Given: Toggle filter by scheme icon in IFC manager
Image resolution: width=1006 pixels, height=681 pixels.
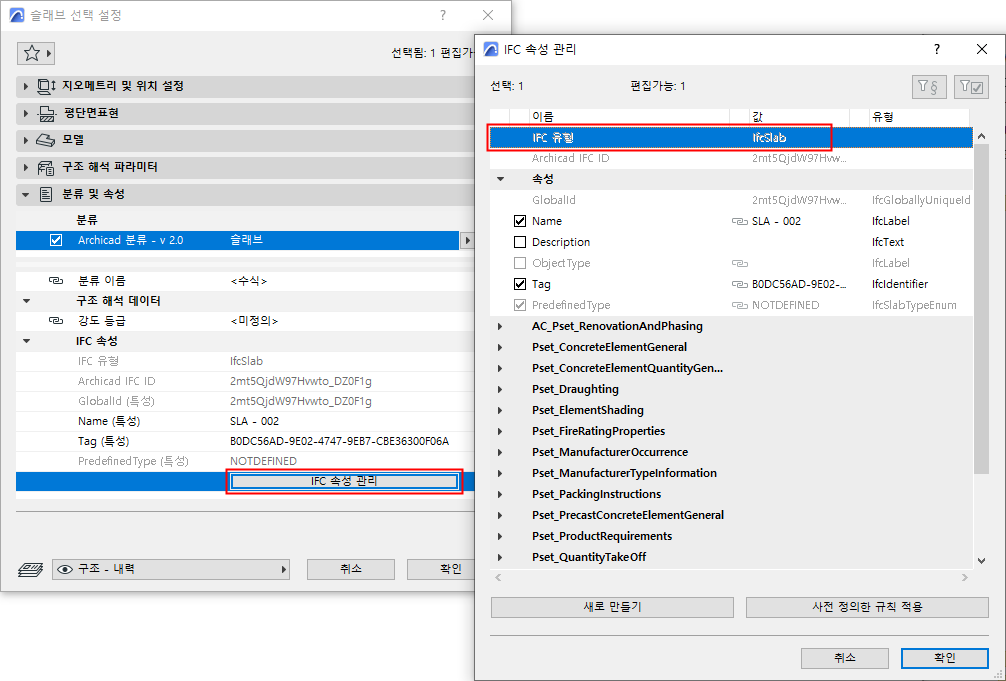Looking at the screenshot, I should pos(929,87).
